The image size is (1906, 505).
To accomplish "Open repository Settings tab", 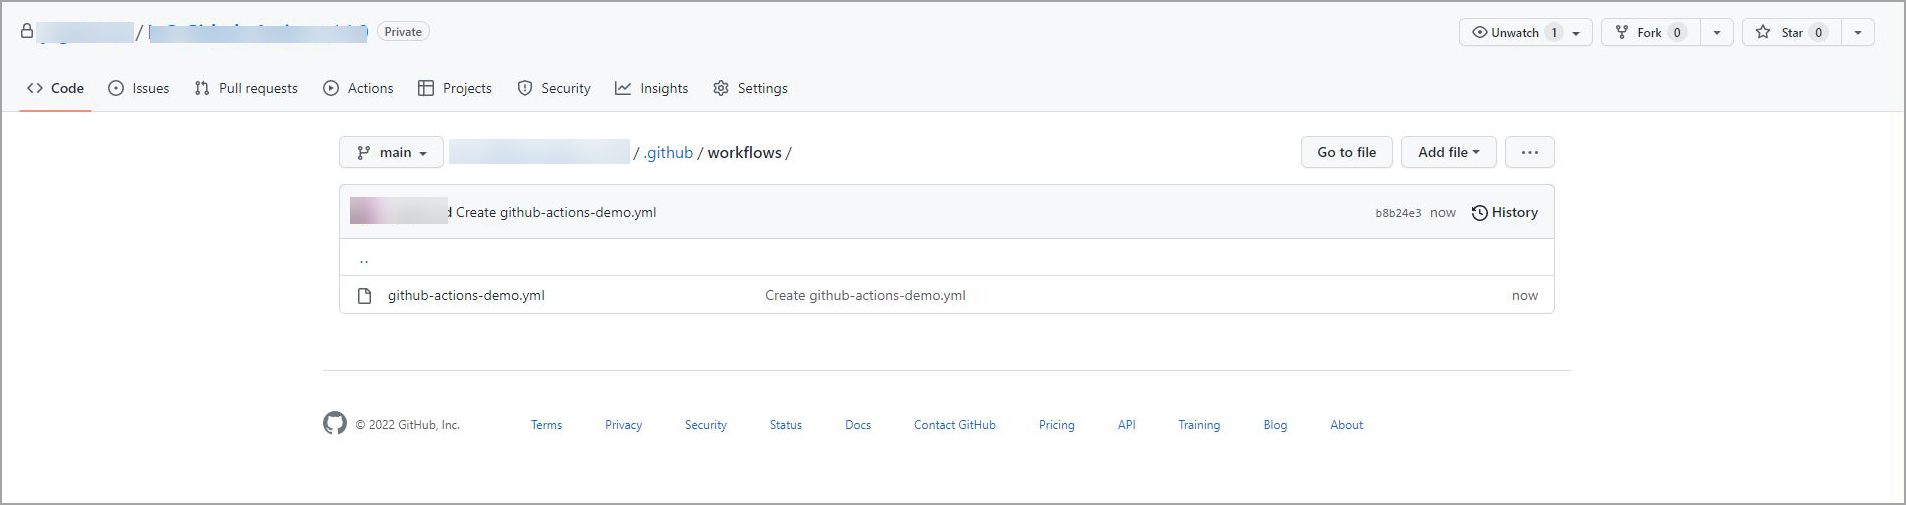I will pos(750,88).
